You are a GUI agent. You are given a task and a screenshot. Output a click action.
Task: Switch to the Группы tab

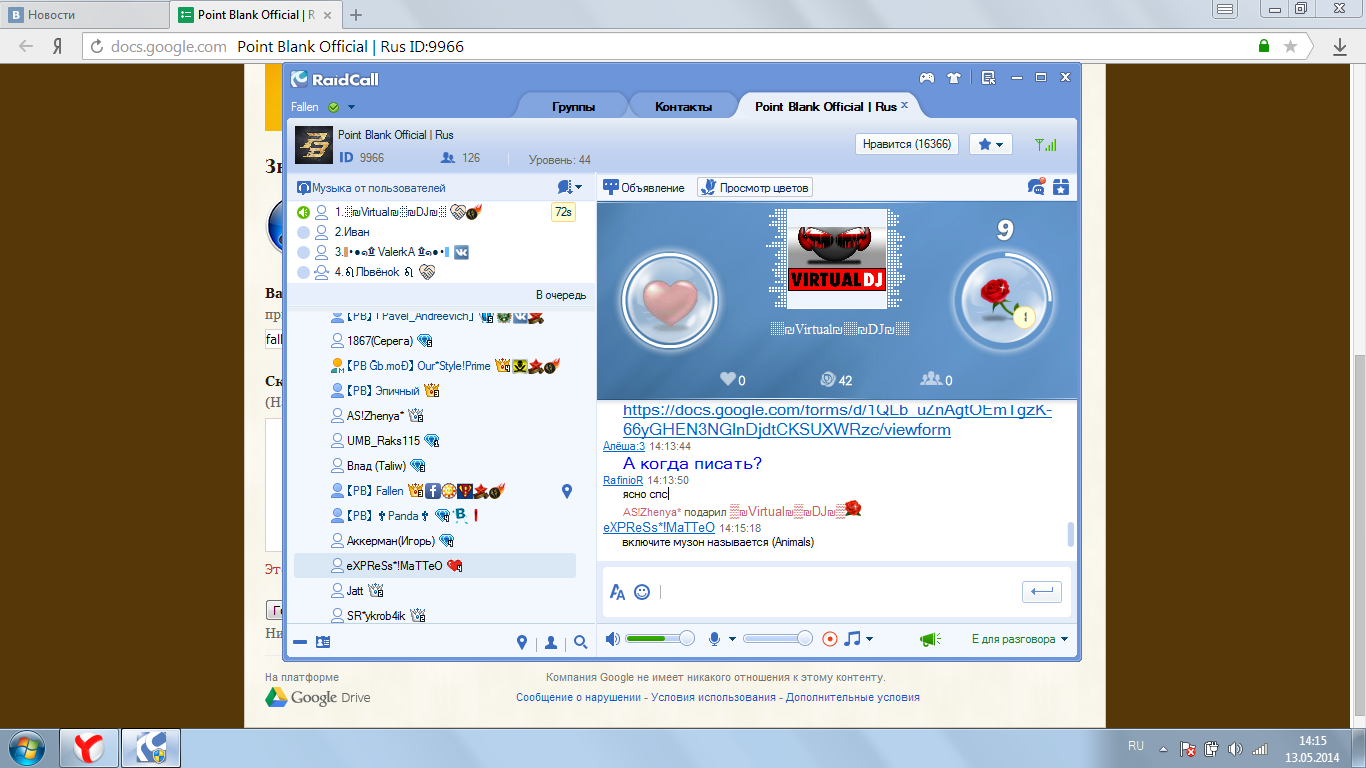[573, 107]
